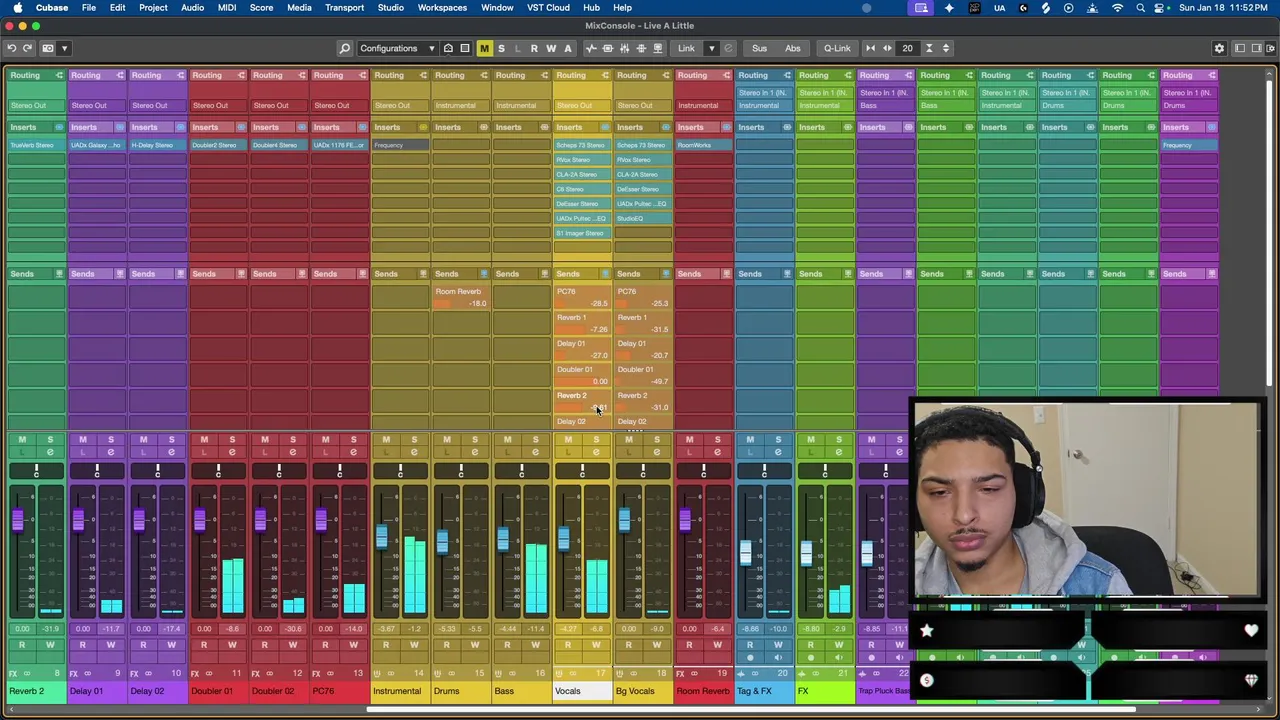Expand Routing rack header on Reverb 2 channel

click(35, 75)
